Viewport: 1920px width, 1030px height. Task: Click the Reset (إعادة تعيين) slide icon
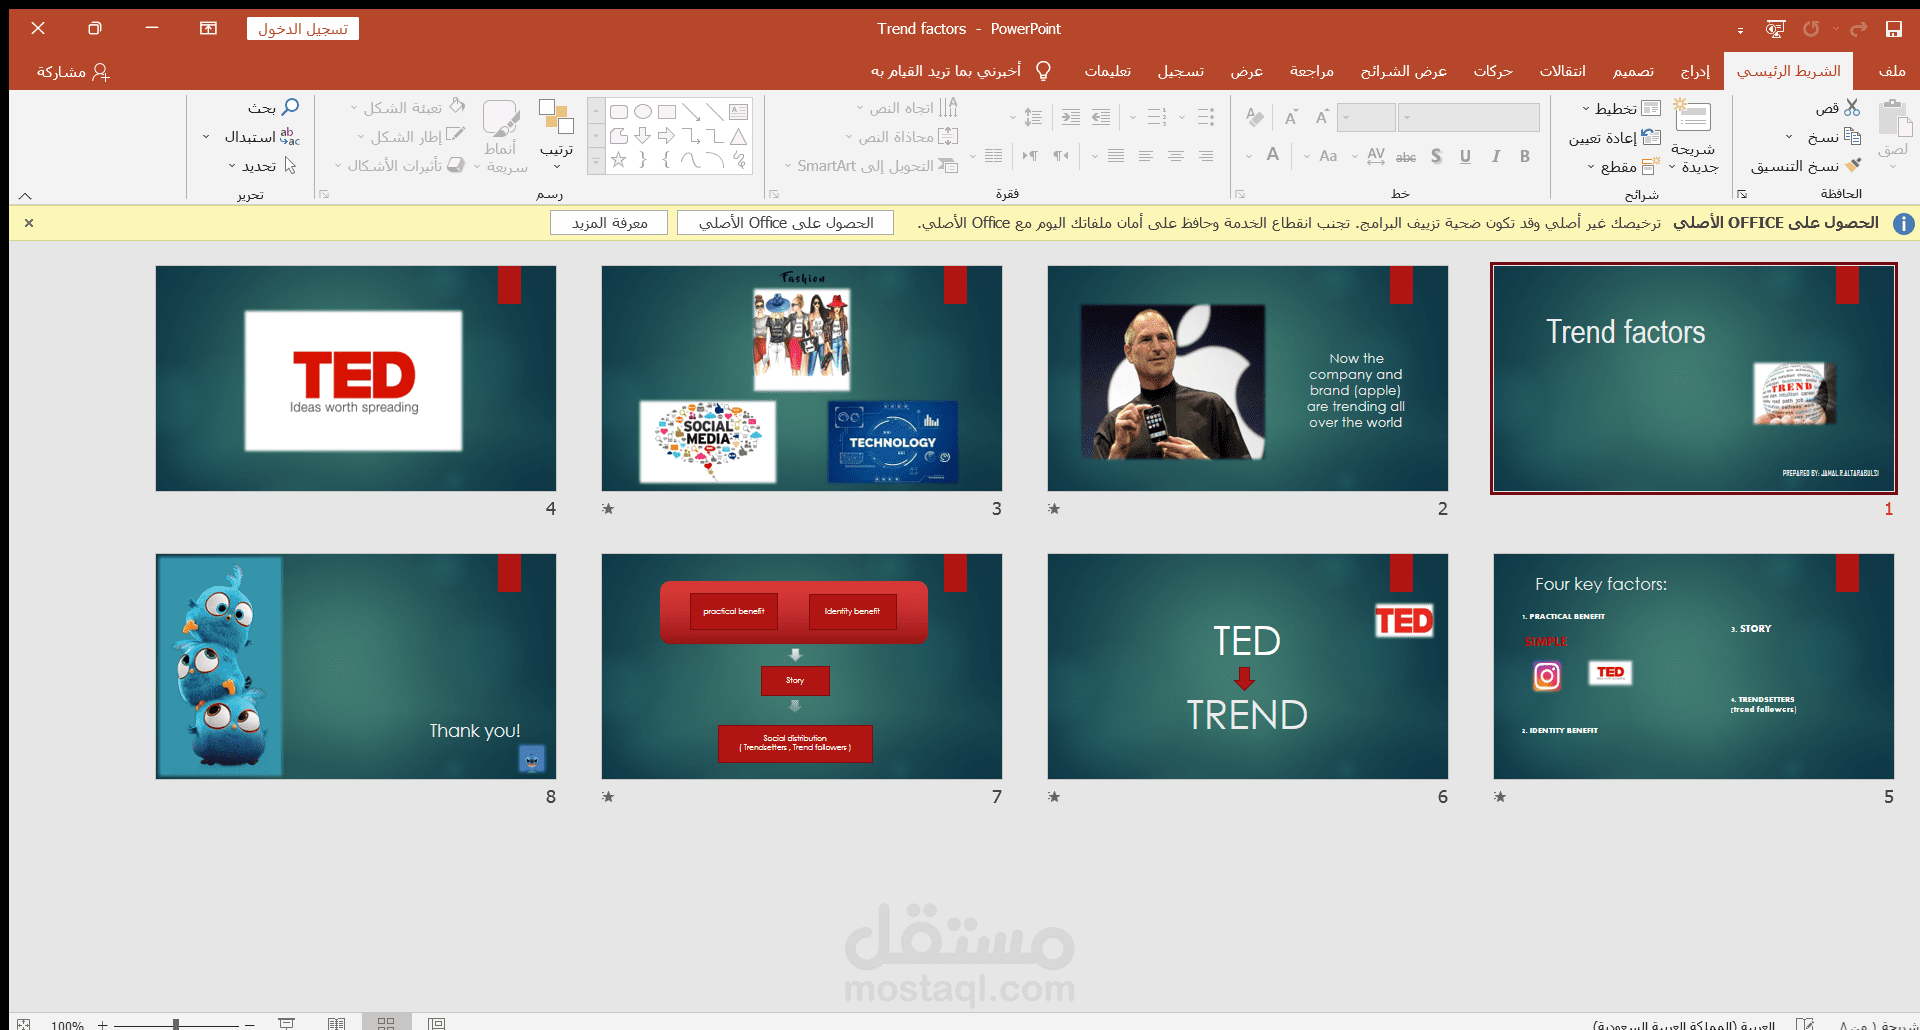(x=1651, y=137)
